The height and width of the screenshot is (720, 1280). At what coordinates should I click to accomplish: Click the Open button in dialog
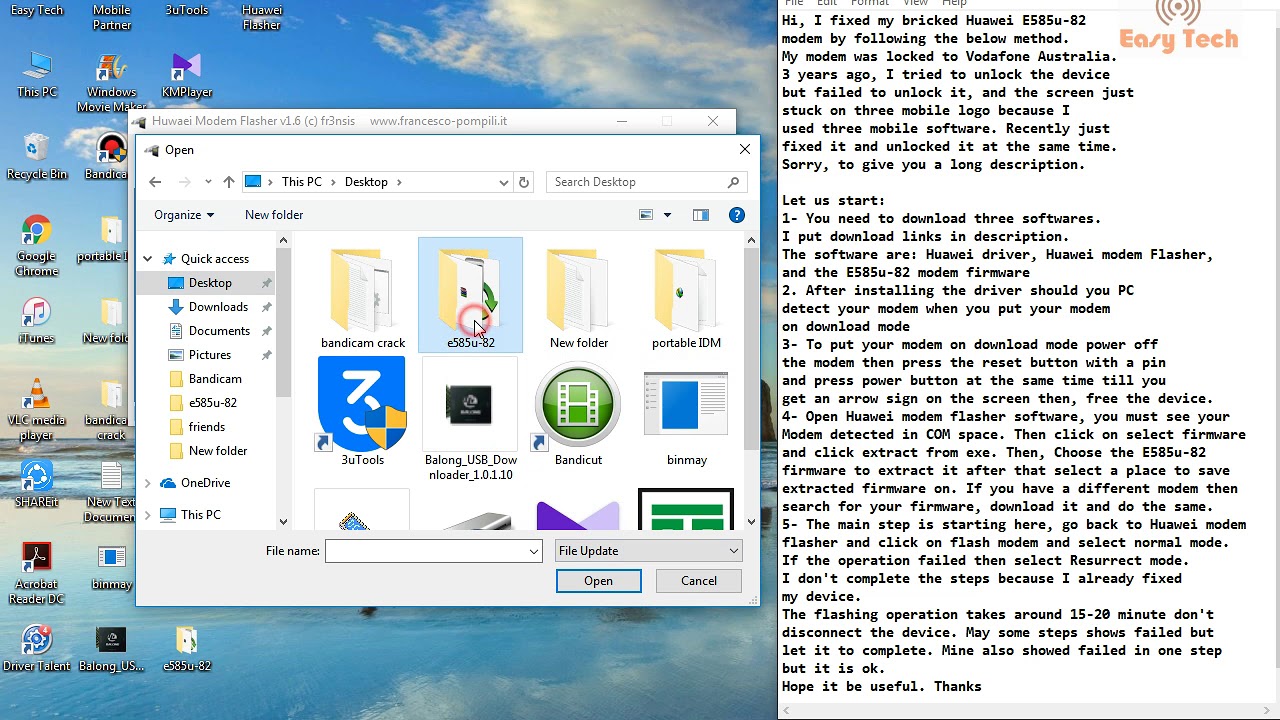[598, 581]
